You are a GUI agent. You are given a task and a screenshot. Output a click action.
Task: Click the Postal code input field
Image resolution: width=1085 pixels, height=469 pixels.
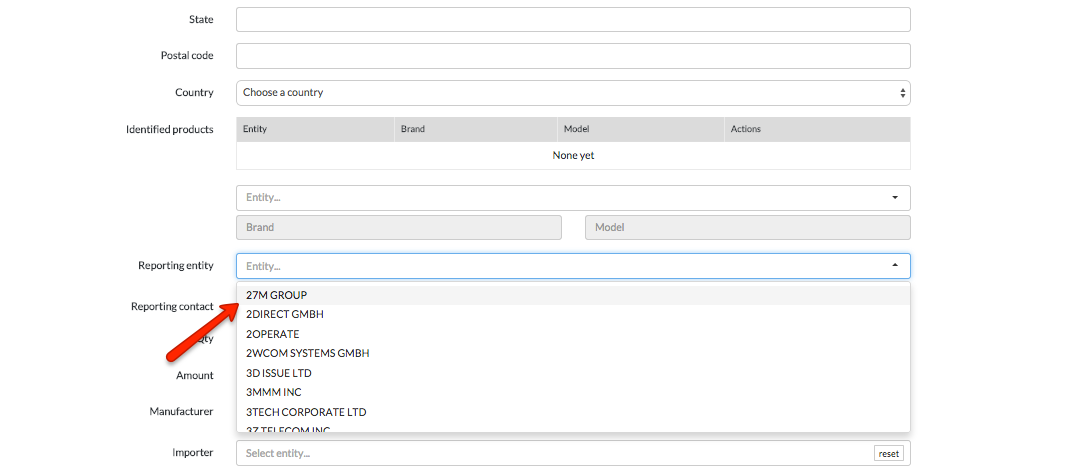[x=573, y=56]
